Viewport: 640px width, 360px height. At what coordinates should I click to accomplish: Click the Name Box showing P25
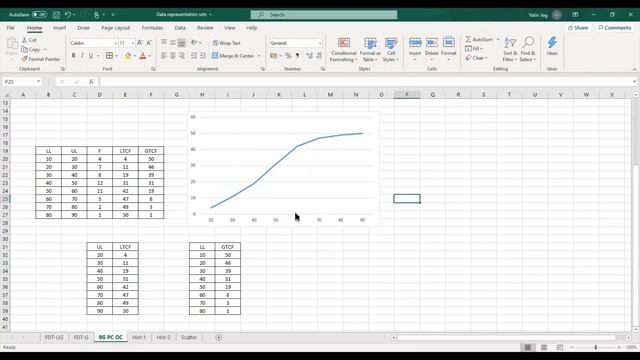coord(22,82)
